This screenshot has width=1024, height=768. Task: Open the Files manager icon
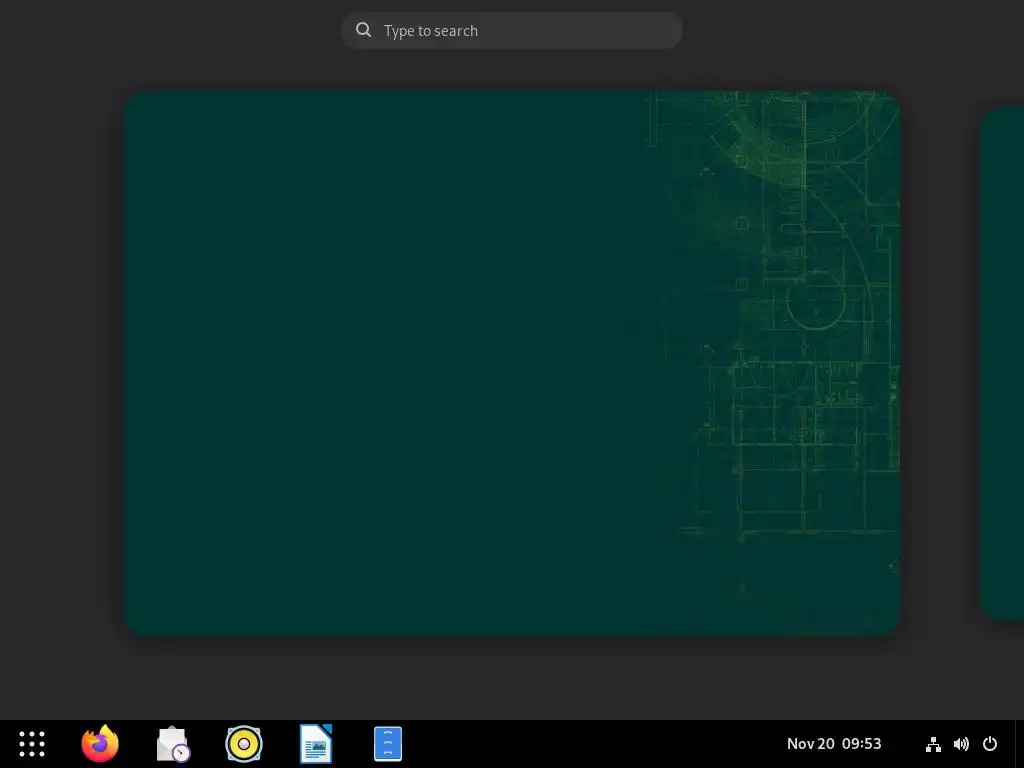[388, 744]
